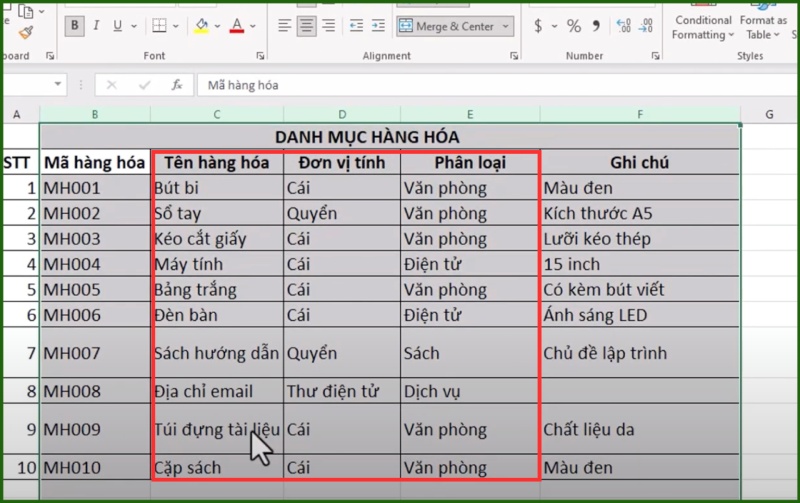Select column B header
This screenshot has width=800, height=503.
95,115
